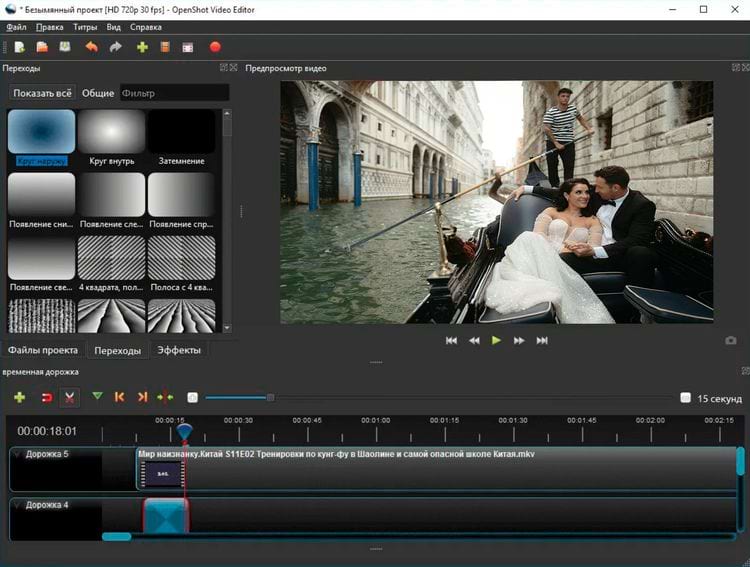Save a frame with the camera icon
Screen dimensions: 750x567
pyautogui.click(x=731, y=341)
